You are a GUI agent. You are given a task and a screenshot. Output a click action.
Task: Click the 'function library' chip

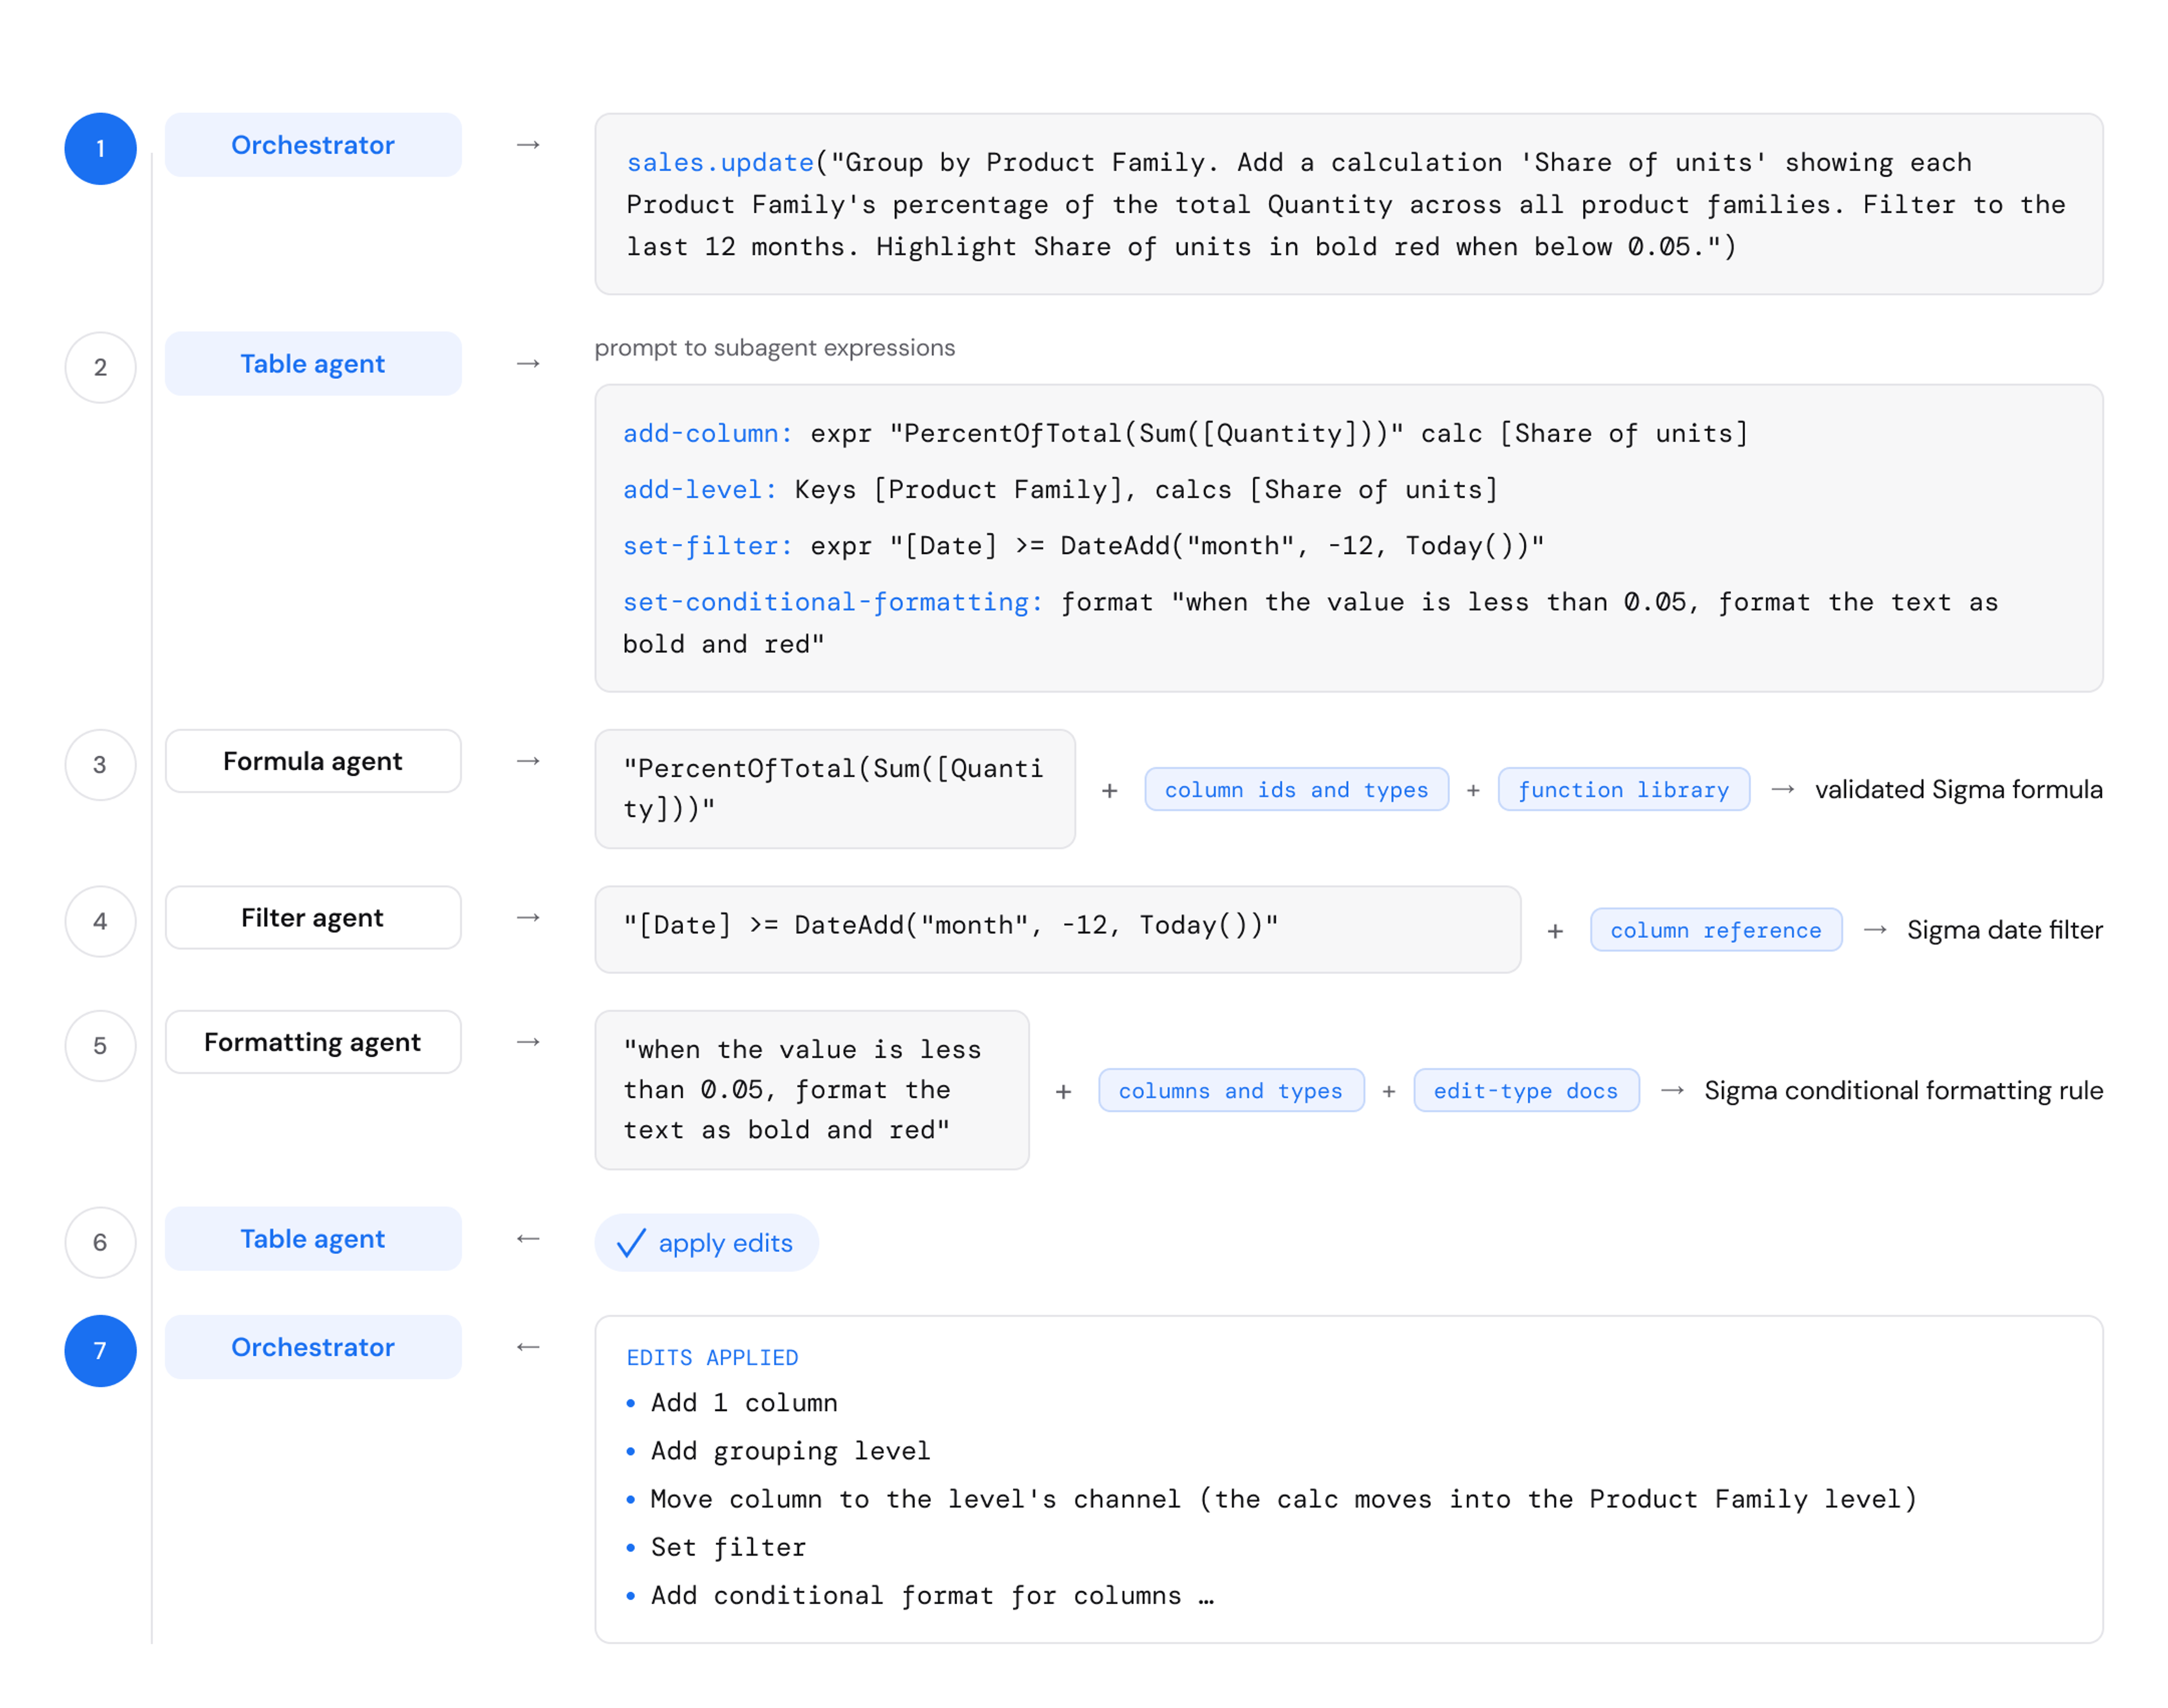1624,790
